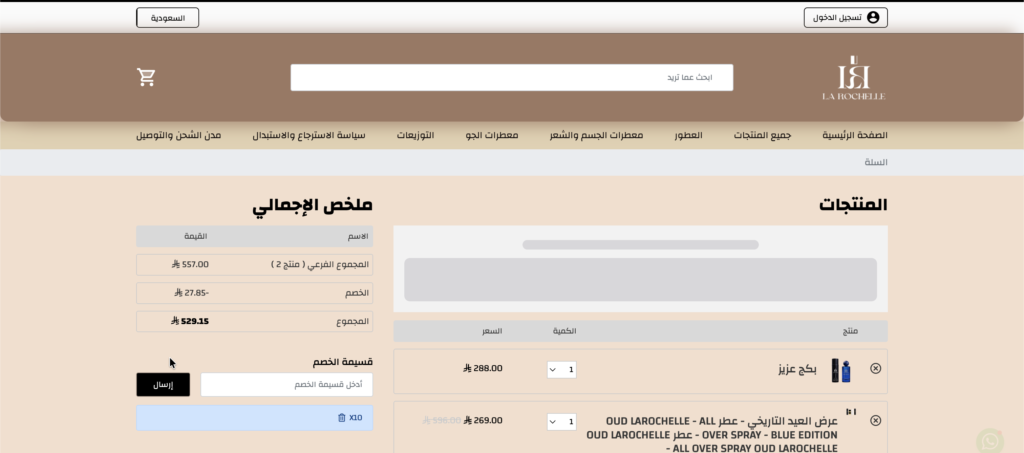Click the 529.15 total value
The image size is (1024, 453).
190,321
